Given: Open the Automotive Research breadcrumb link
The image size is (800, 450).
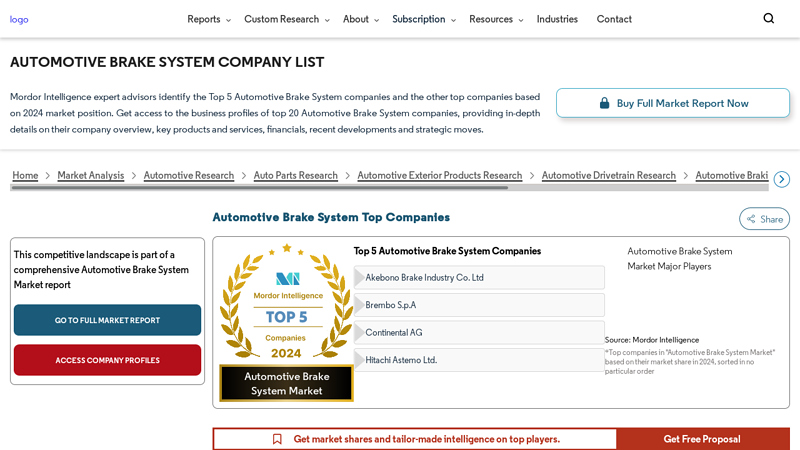Looking at the screenshot, I should [x=189, y=176].
